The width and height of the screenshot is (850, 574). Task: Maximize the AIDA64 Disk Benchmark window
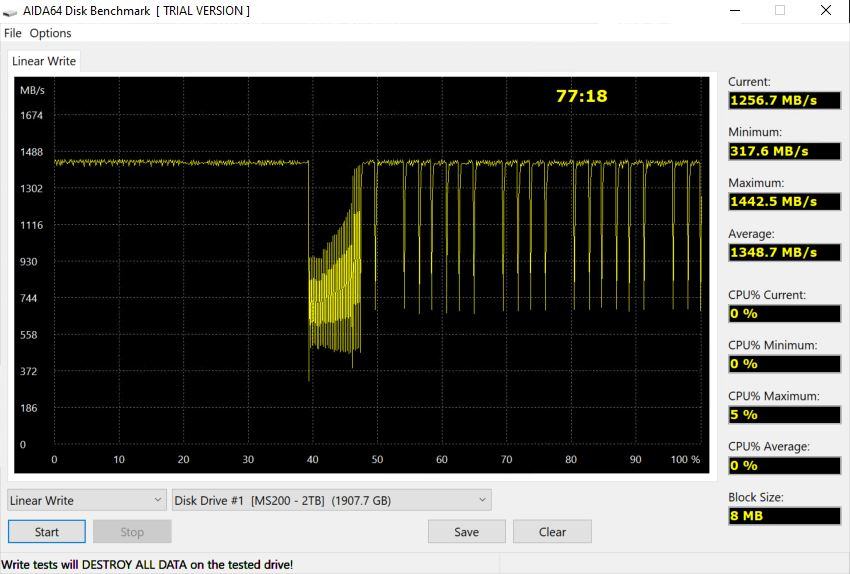[780, 10]
